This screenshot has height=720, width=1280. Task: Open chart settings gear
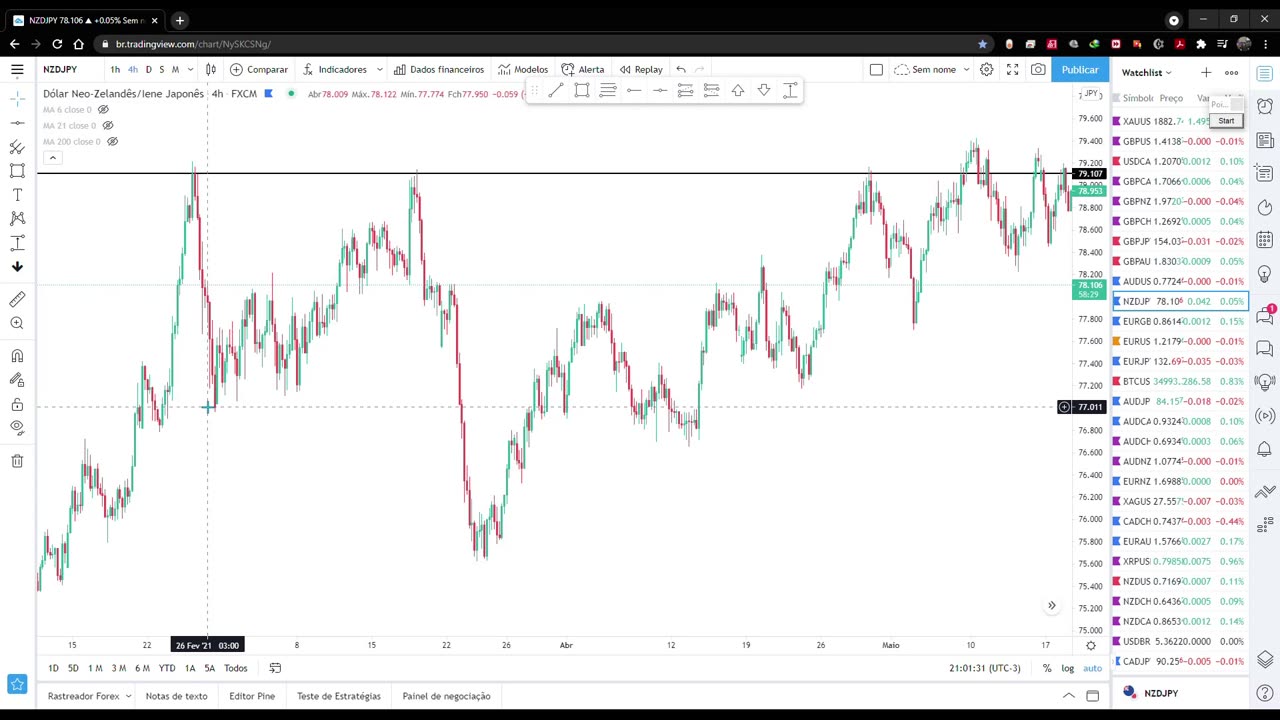986,69
